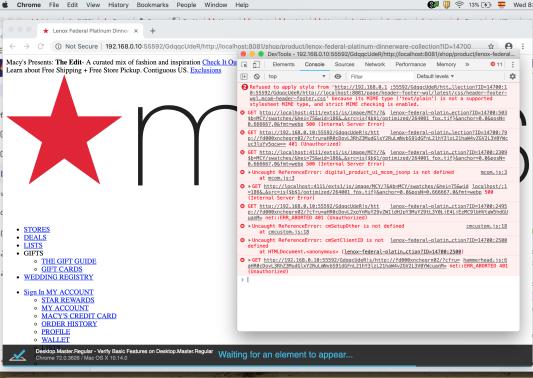The width and height of the screenshot is (533, 378).
Task: Click the Check It Out link
Action: pos(219,62)
